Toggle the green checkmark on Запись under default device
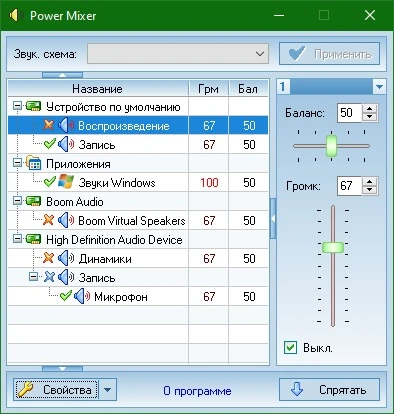394x414 pixels. (x=49, y=144)
